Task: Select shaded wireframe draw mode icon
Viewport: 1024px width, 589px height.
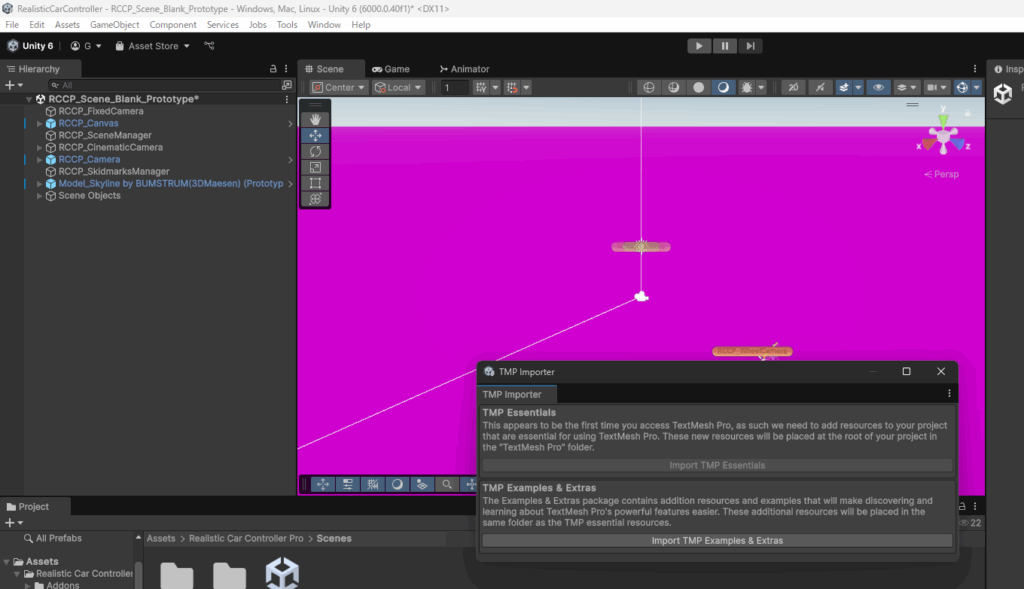Action: (673, 88)
